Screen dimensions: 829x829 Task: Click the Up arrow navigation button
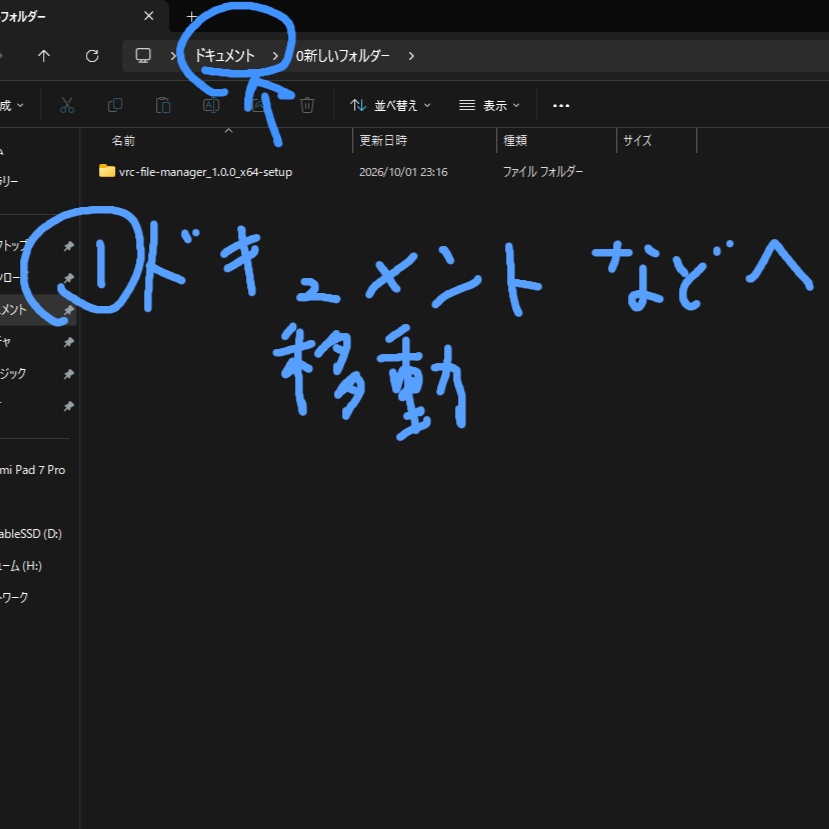point(44,56)
